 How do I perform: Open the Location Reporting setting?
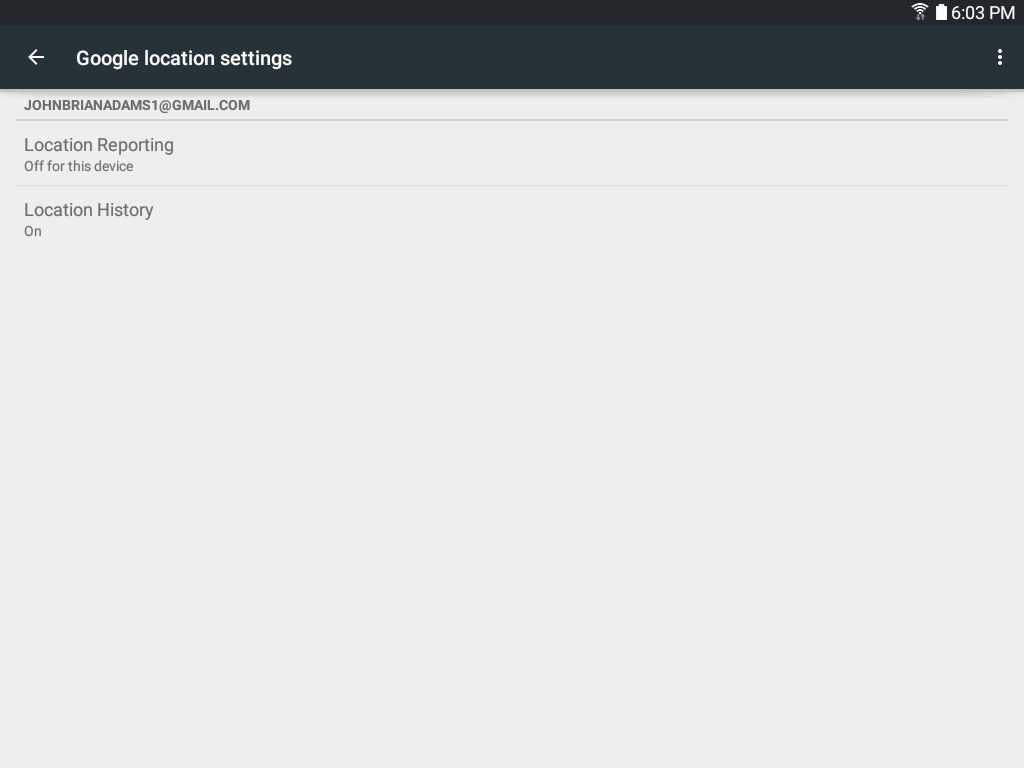[x=512, y=153]
